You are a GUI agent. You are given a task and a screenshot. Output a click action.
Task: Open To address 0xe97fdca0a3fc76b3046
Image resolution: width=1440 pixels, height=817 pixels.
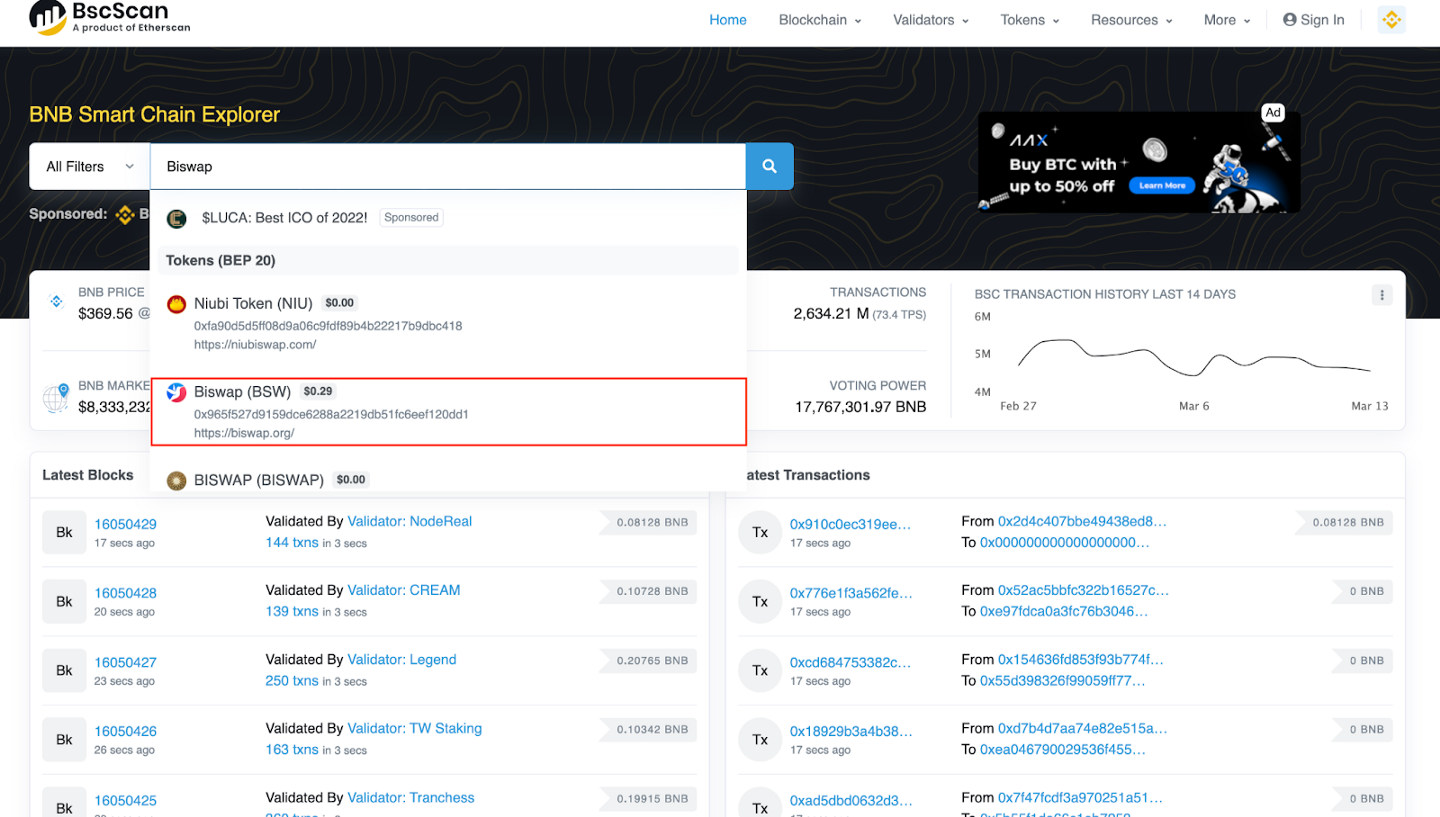tap(1064, 611)
